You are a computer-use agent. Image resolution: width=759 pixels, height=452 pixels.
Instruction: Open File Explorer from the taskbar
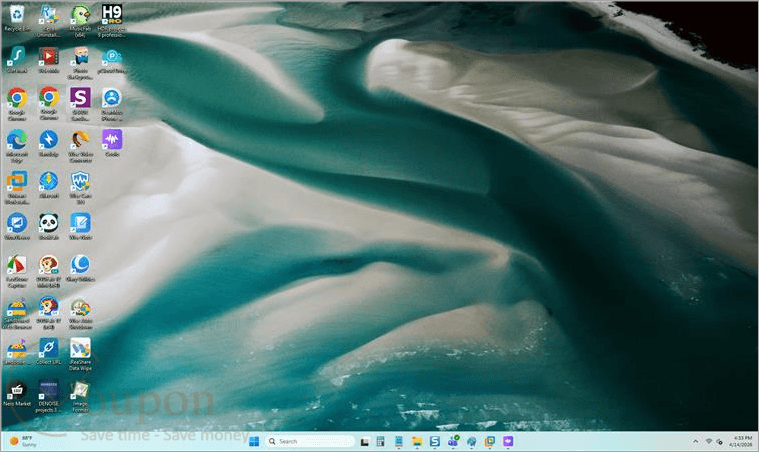pos(417,441)
